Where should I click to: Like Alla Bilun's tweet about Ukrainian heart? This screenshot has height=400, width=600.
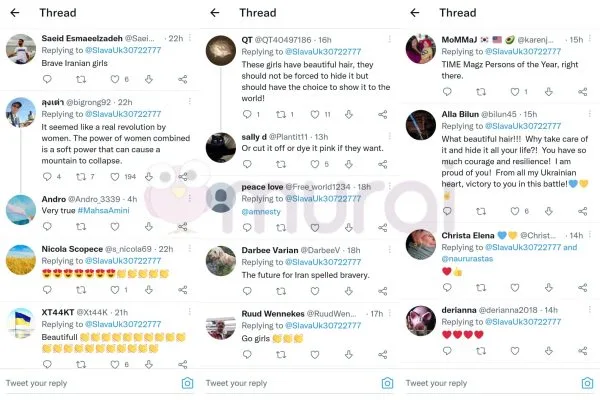pyautogui.click(x=515, y=211)
